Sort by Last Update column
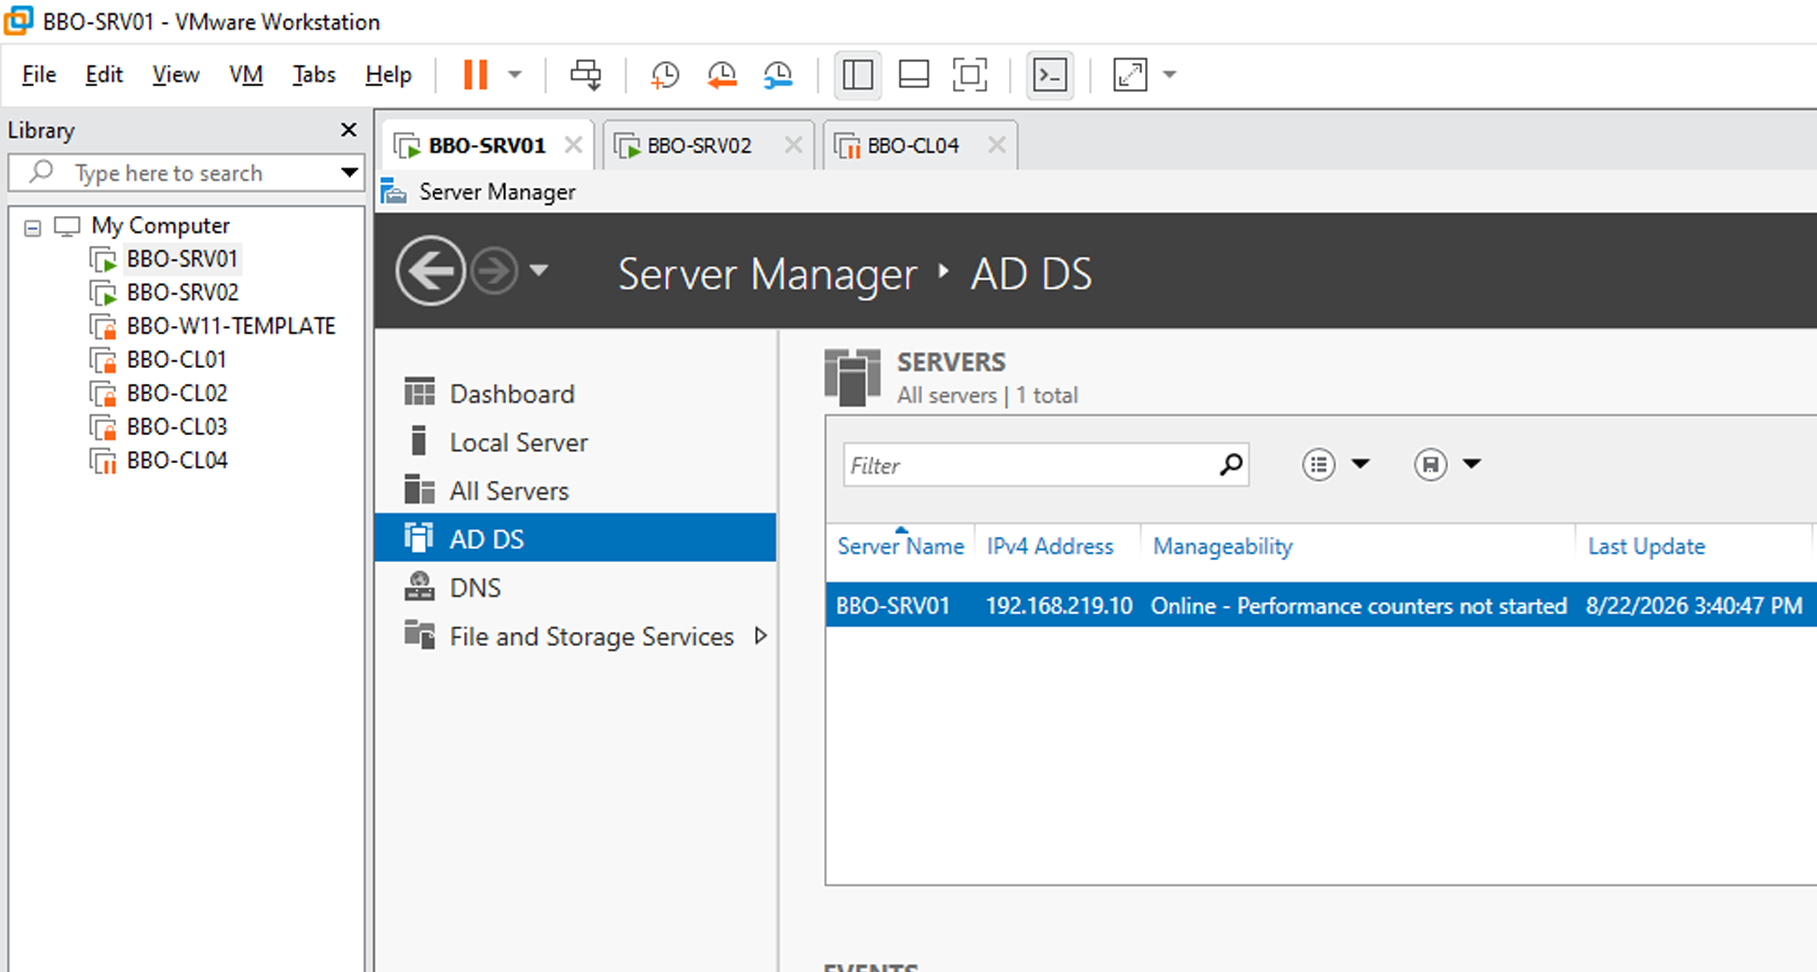The image size is (1817, 972). 1646,547
